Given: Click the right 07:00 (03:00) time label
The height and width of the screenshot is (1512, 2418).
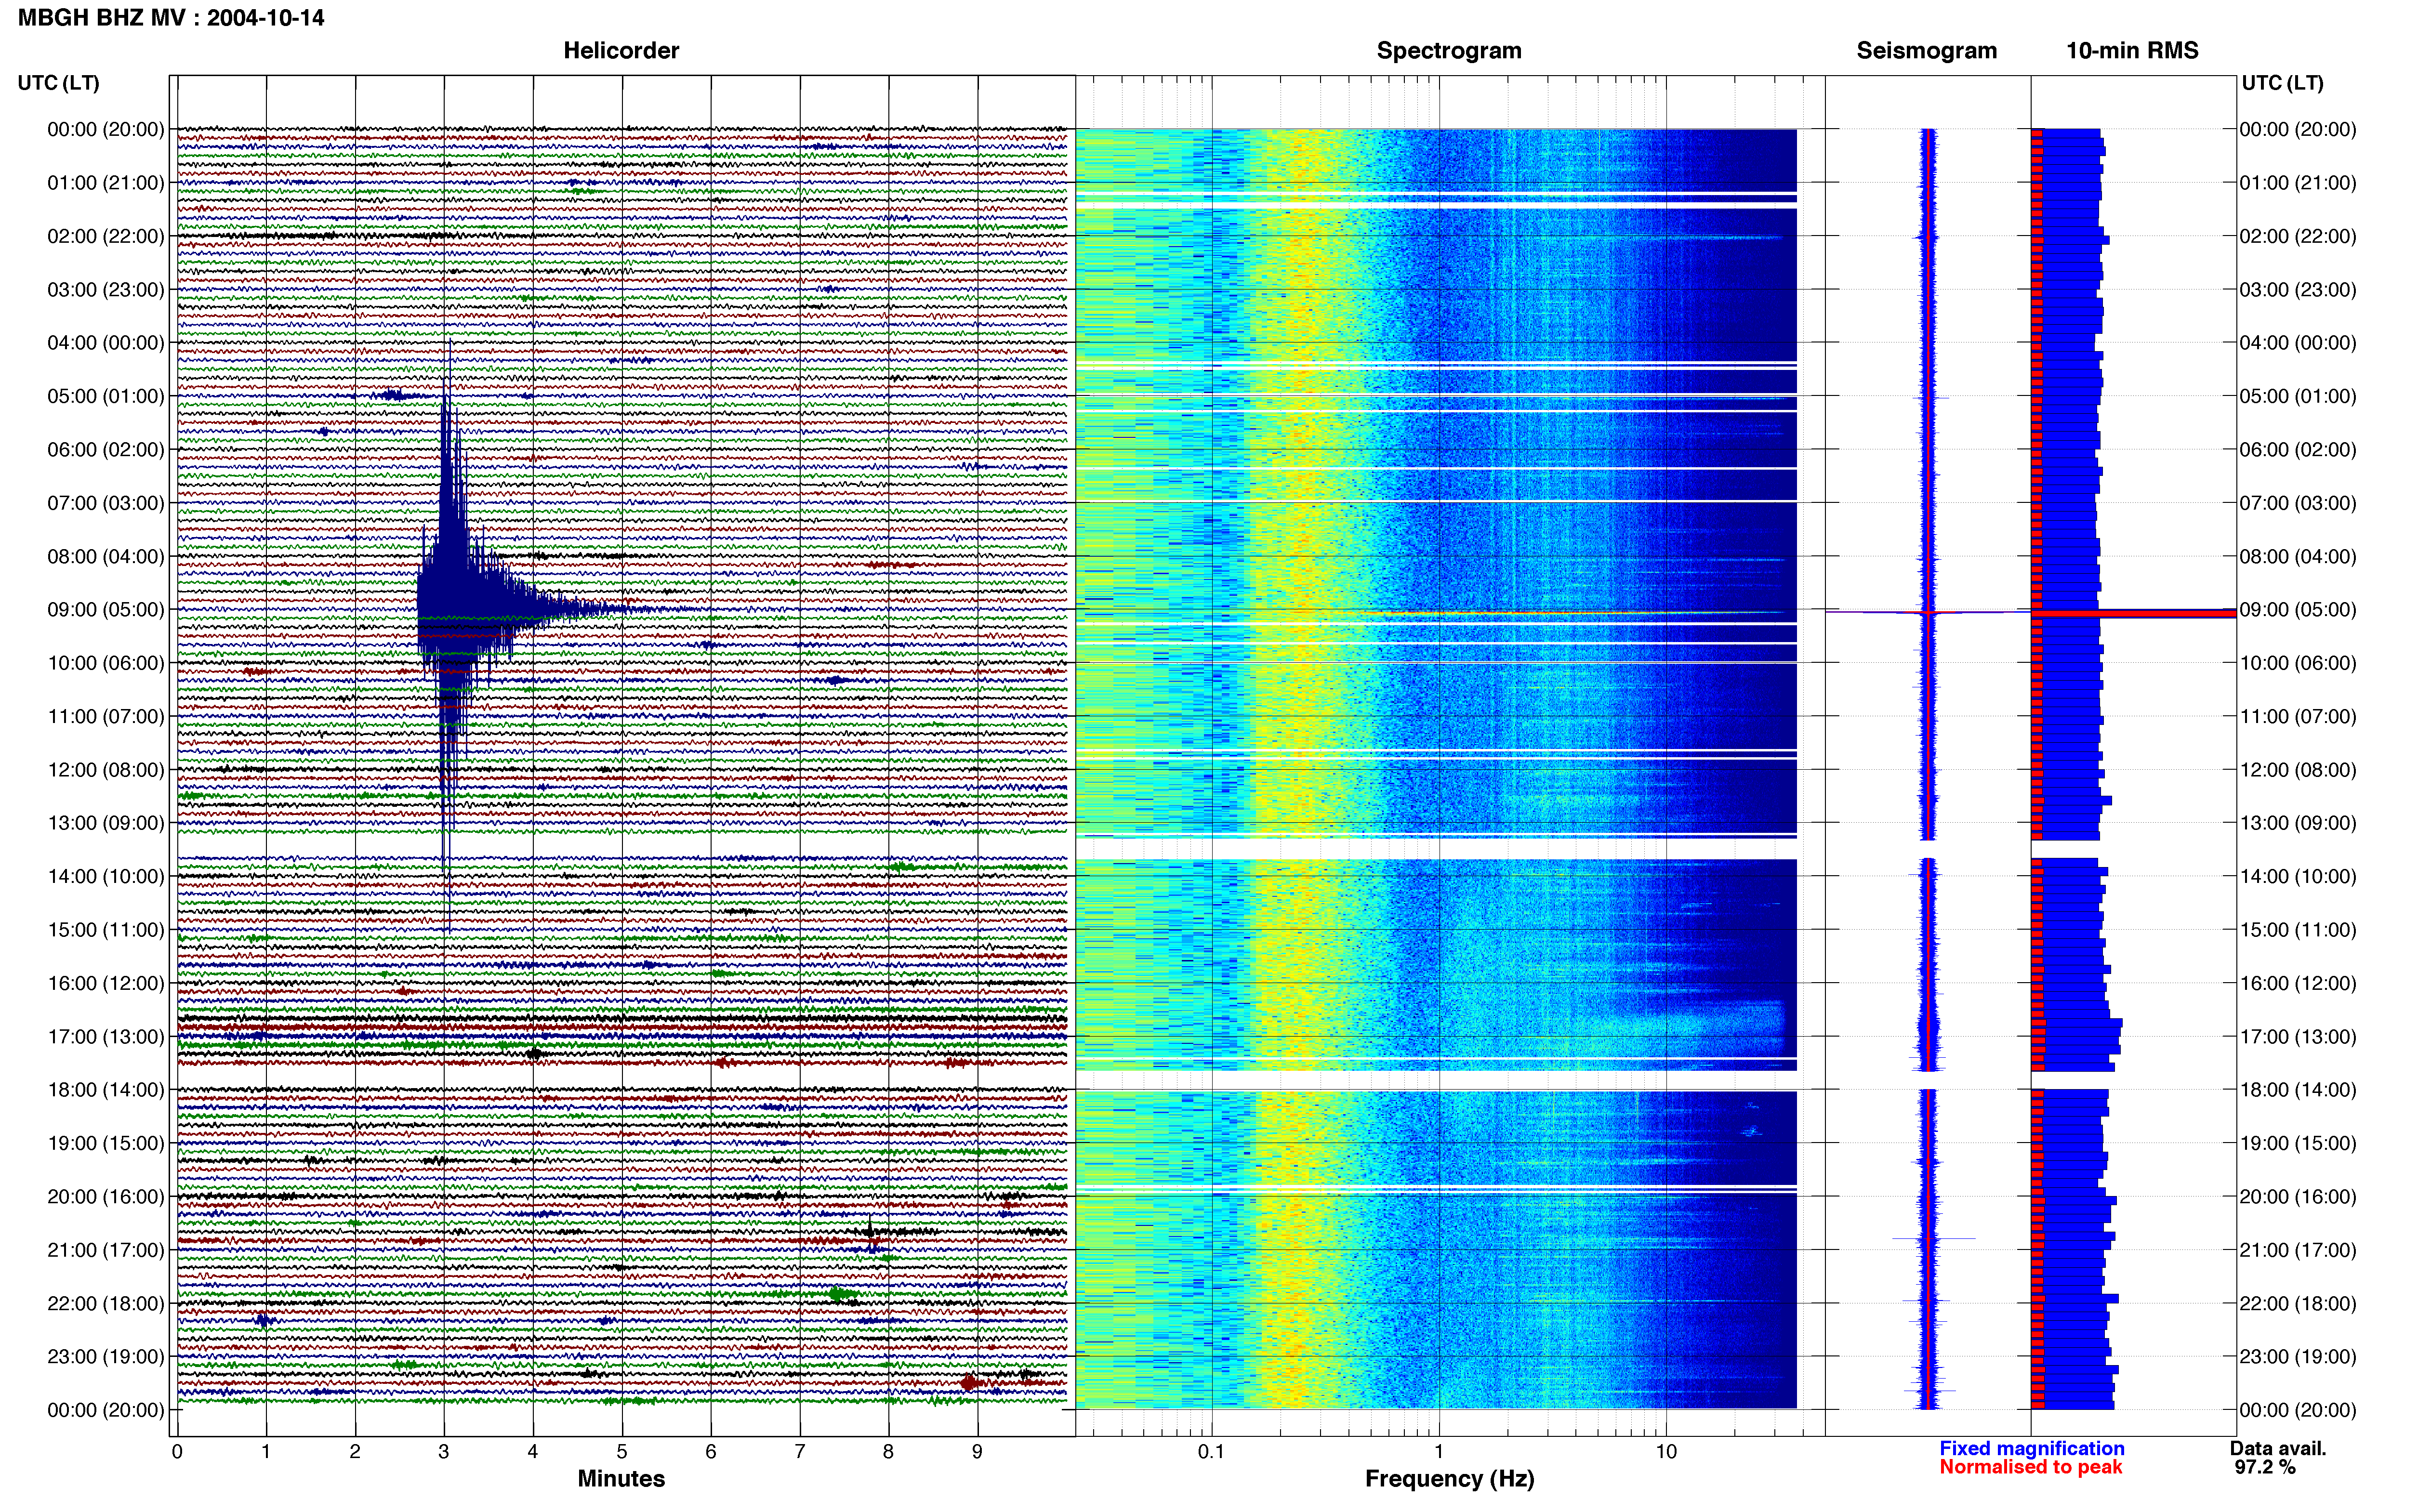Looking at the screenshot, I should pos(2298,503).
